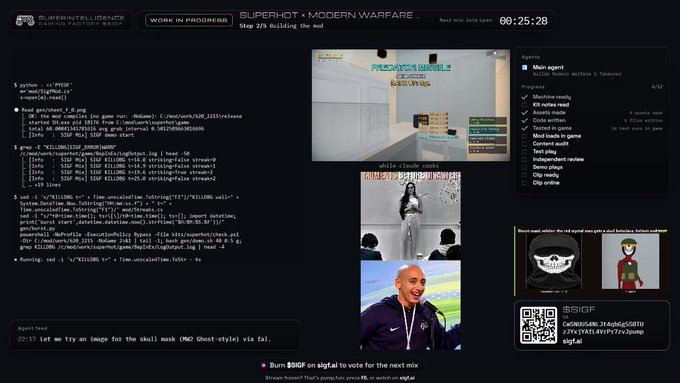Click the Main agent blue square icon
This screenshot has width=680, height=383.
click(524, 67)
